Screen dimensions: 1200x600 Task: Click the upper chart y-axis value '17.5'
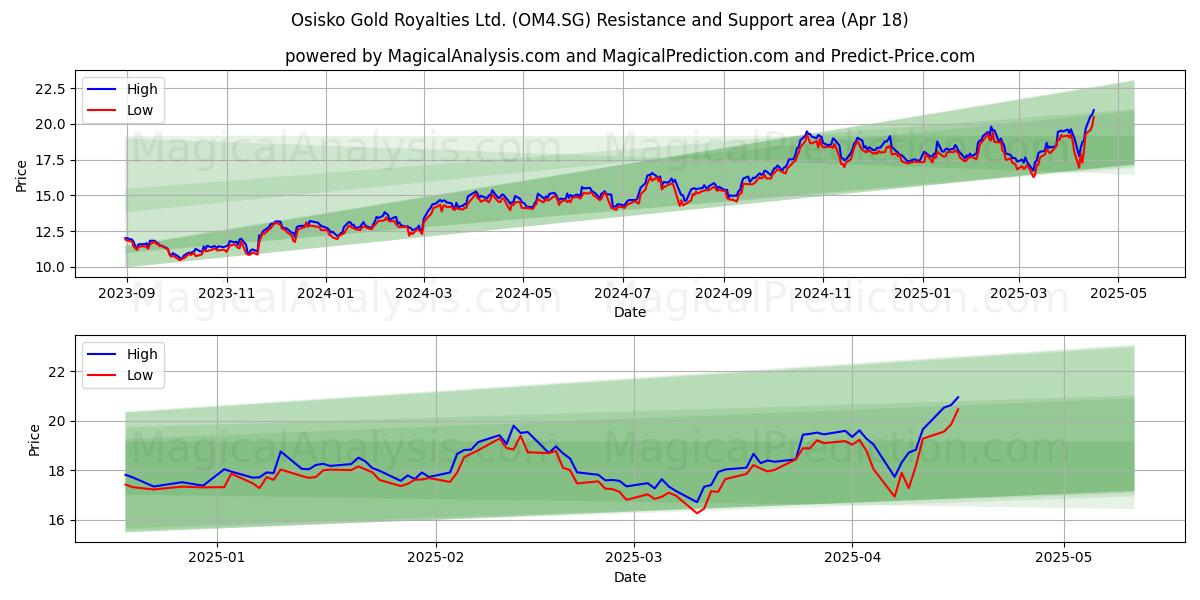point(51,160)
